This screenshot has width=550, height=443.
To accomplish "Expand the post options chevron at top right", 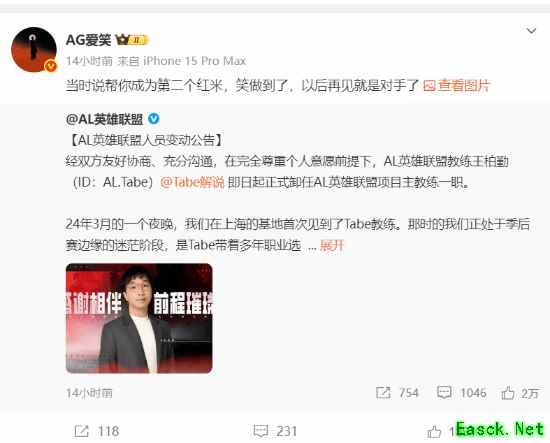I will [531, 31].
